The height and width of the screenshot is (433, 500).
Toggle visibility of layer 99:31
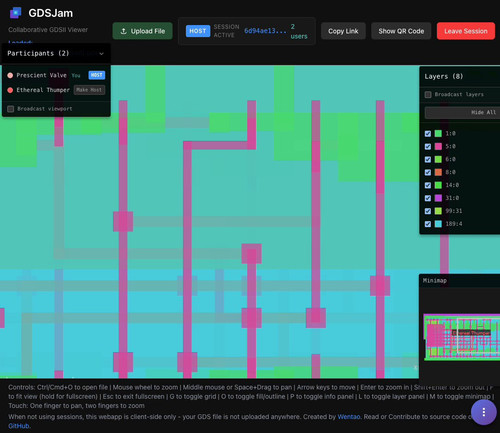pos(428,211)
